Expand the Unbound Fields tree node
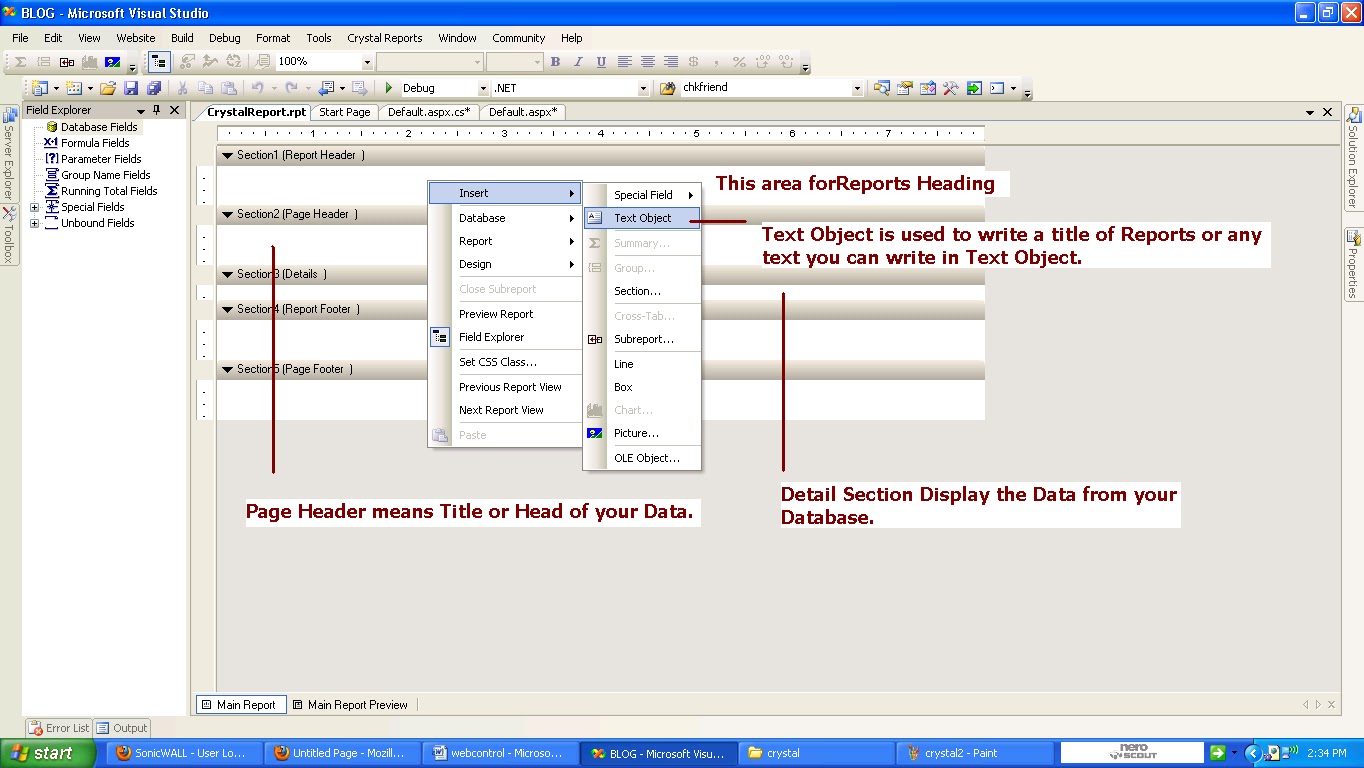 pyautogui.click(x=35, y=223)
